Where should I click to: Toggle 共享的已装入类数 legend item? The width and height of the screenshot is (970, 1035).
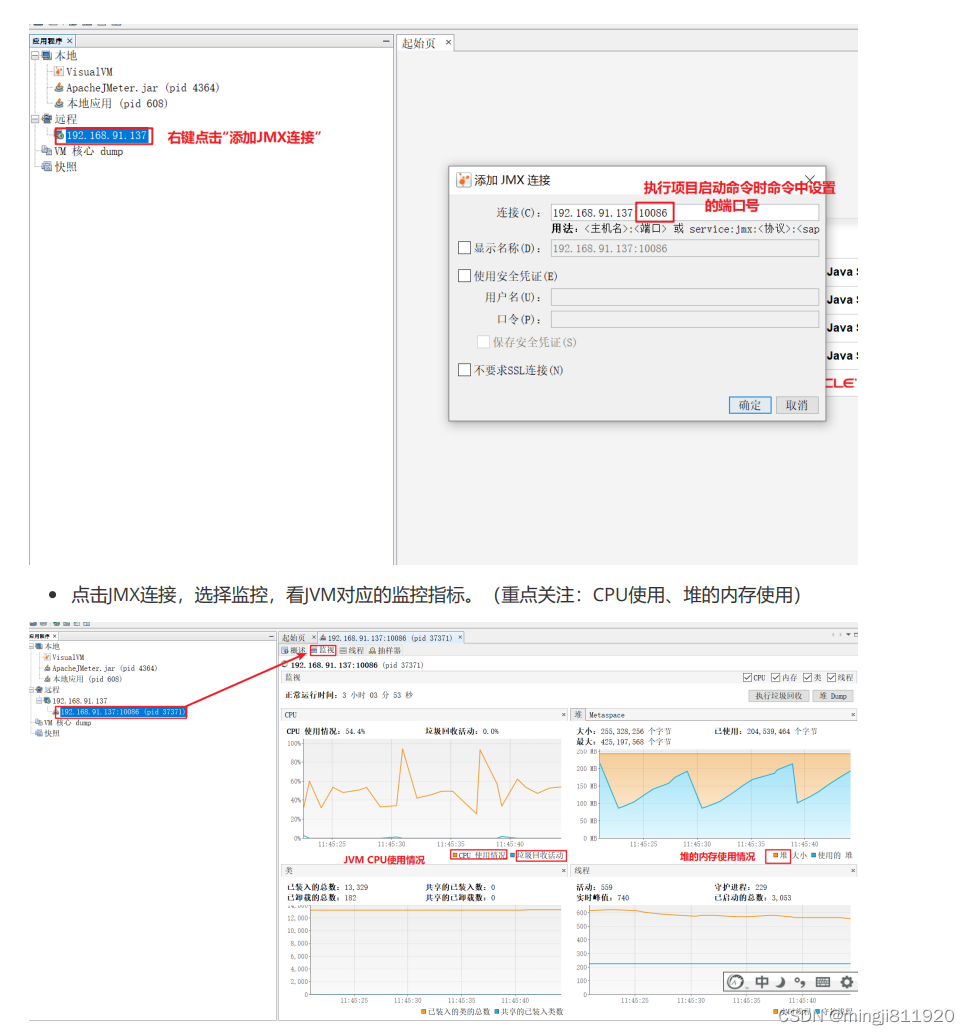(x=529, y=1012)
